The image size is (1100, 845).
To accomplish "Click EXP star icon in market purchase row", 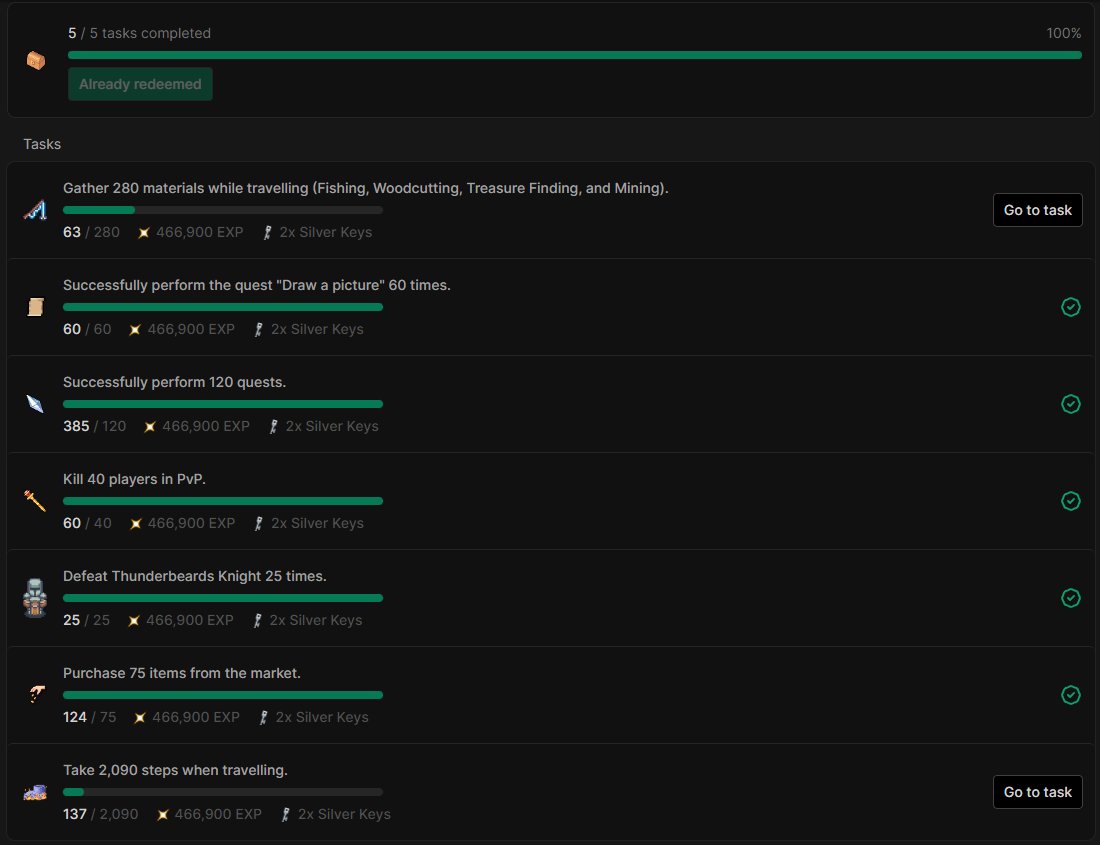I will (x=140, y=717).
